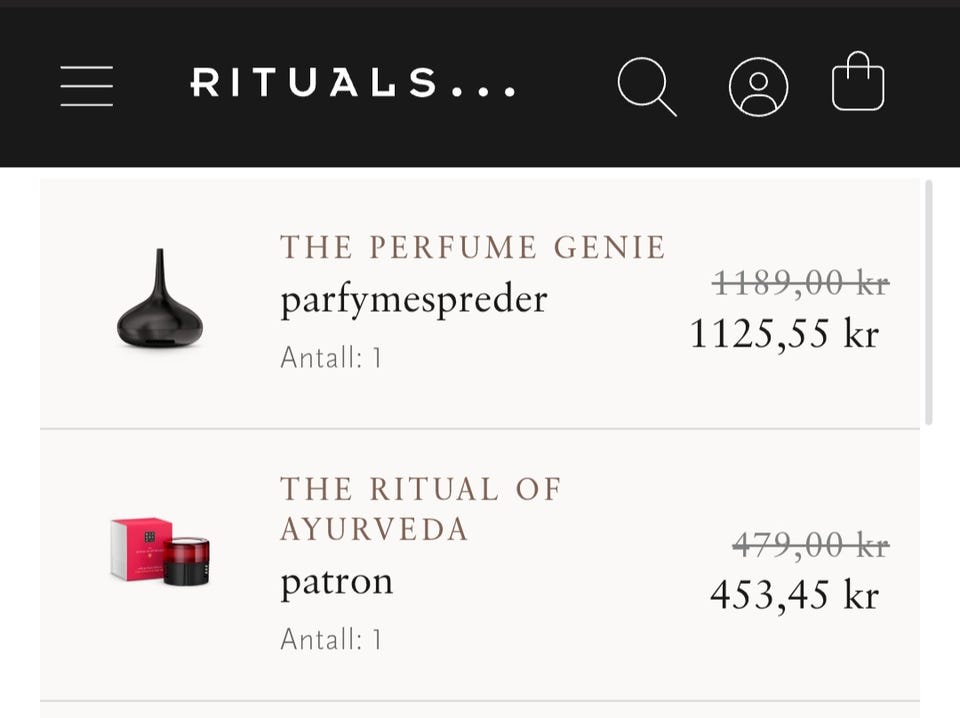The image size is (960, 718).
Task: Open THE RITUAL OF AYURVEDA title
Action: click(420, 508)
